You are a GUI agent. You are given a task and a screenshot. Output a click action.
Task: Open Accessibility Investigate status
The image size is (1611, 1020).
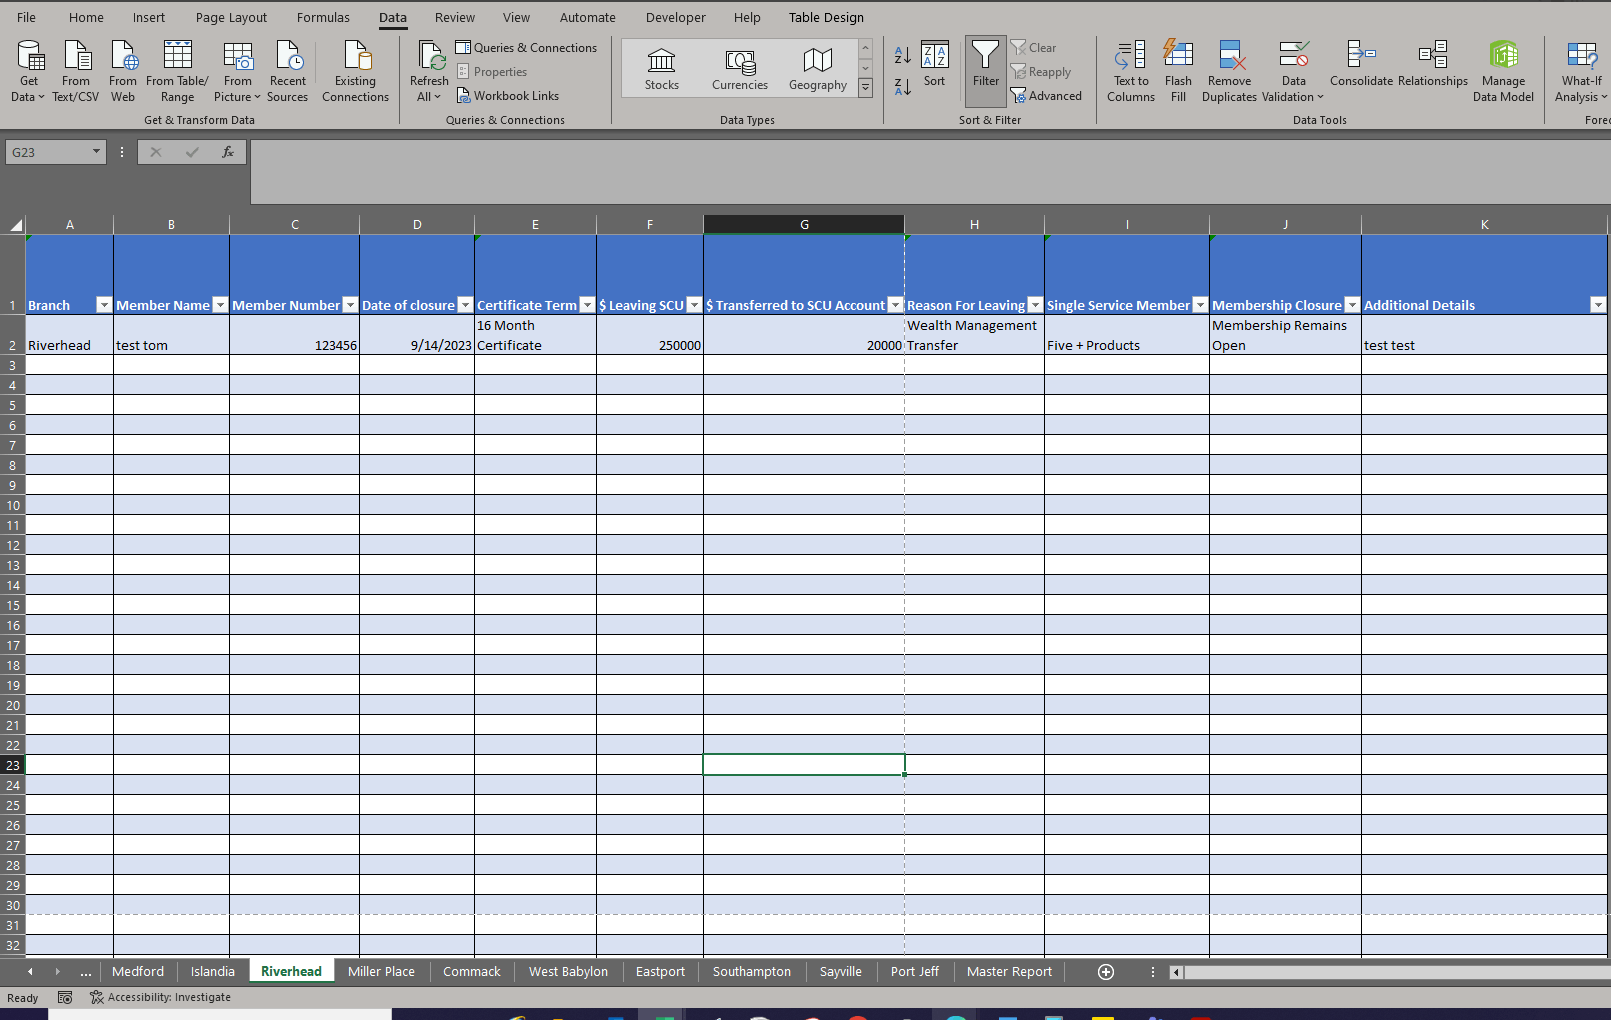point(160,997)
